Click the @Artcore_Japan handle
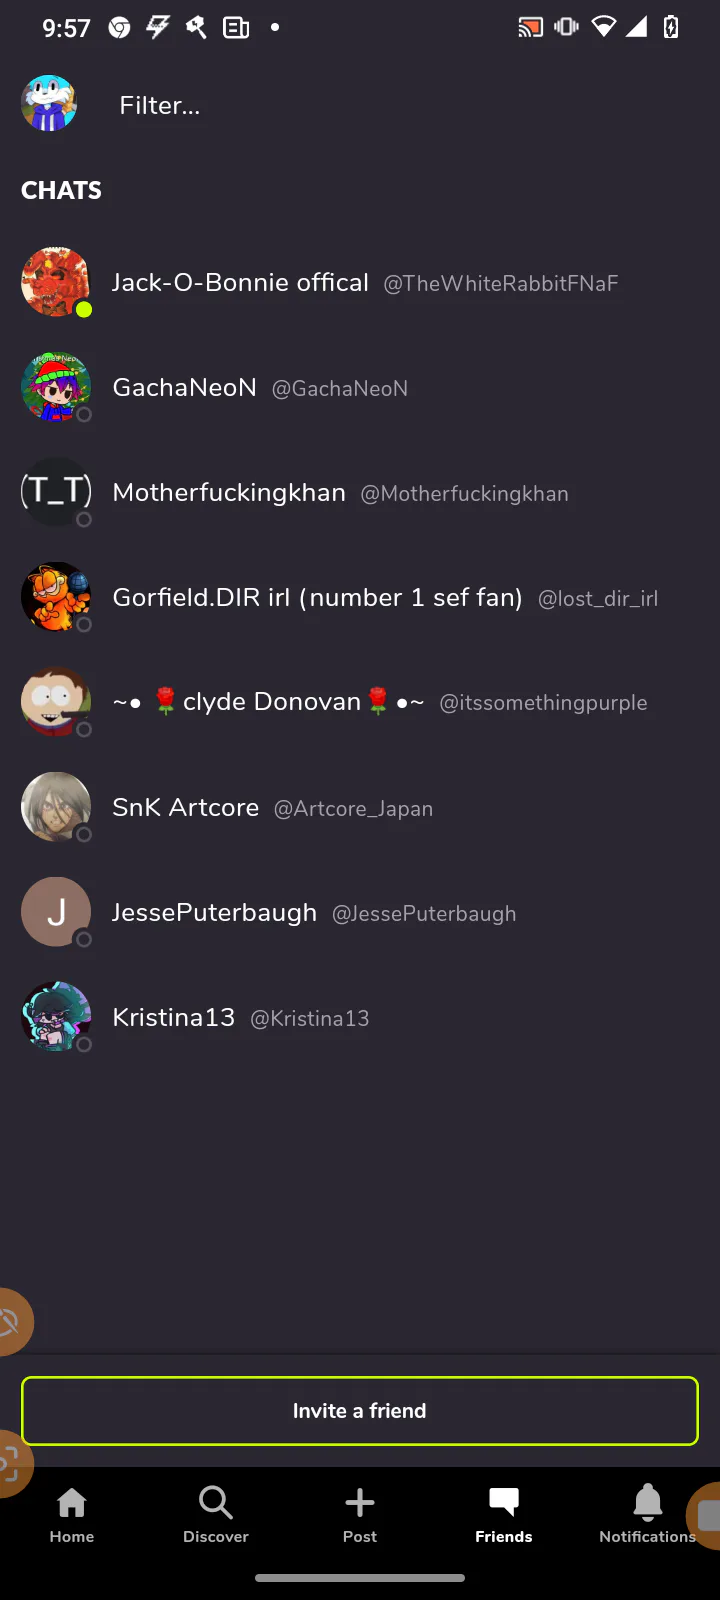 pos(354,809)
